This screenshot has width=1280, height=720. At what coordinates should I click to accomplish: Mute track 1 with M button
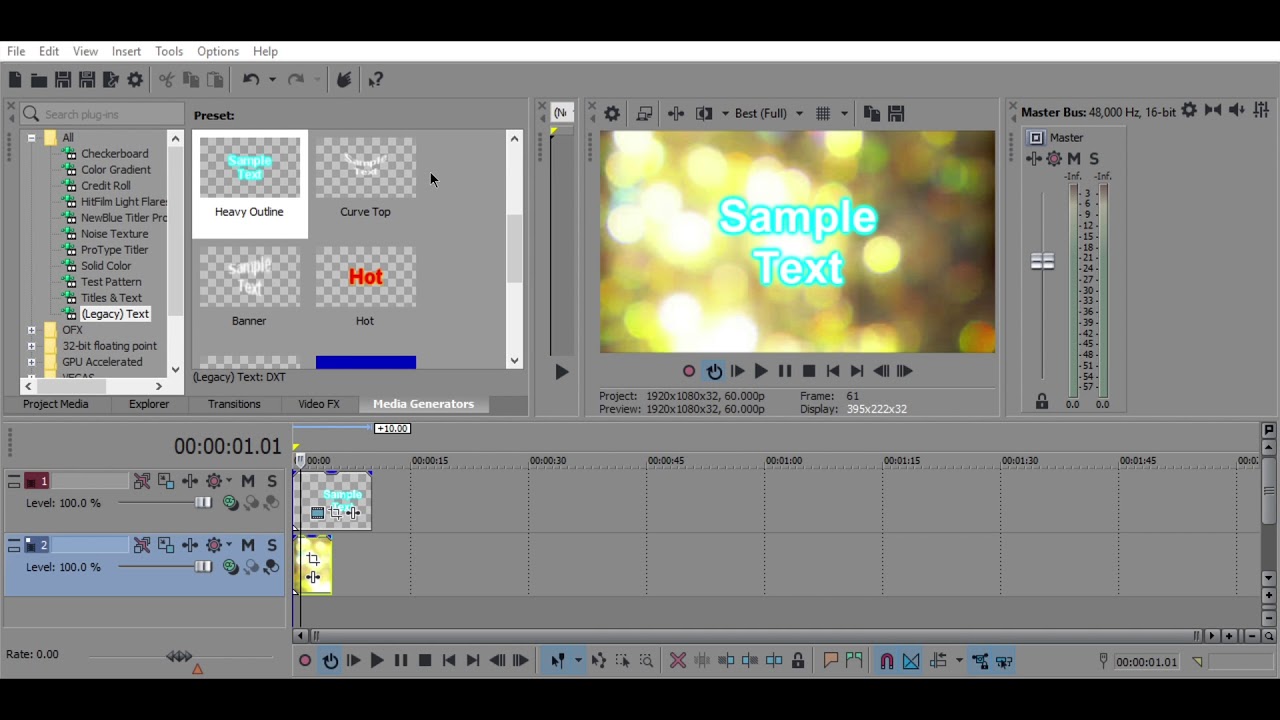point(248,481)
